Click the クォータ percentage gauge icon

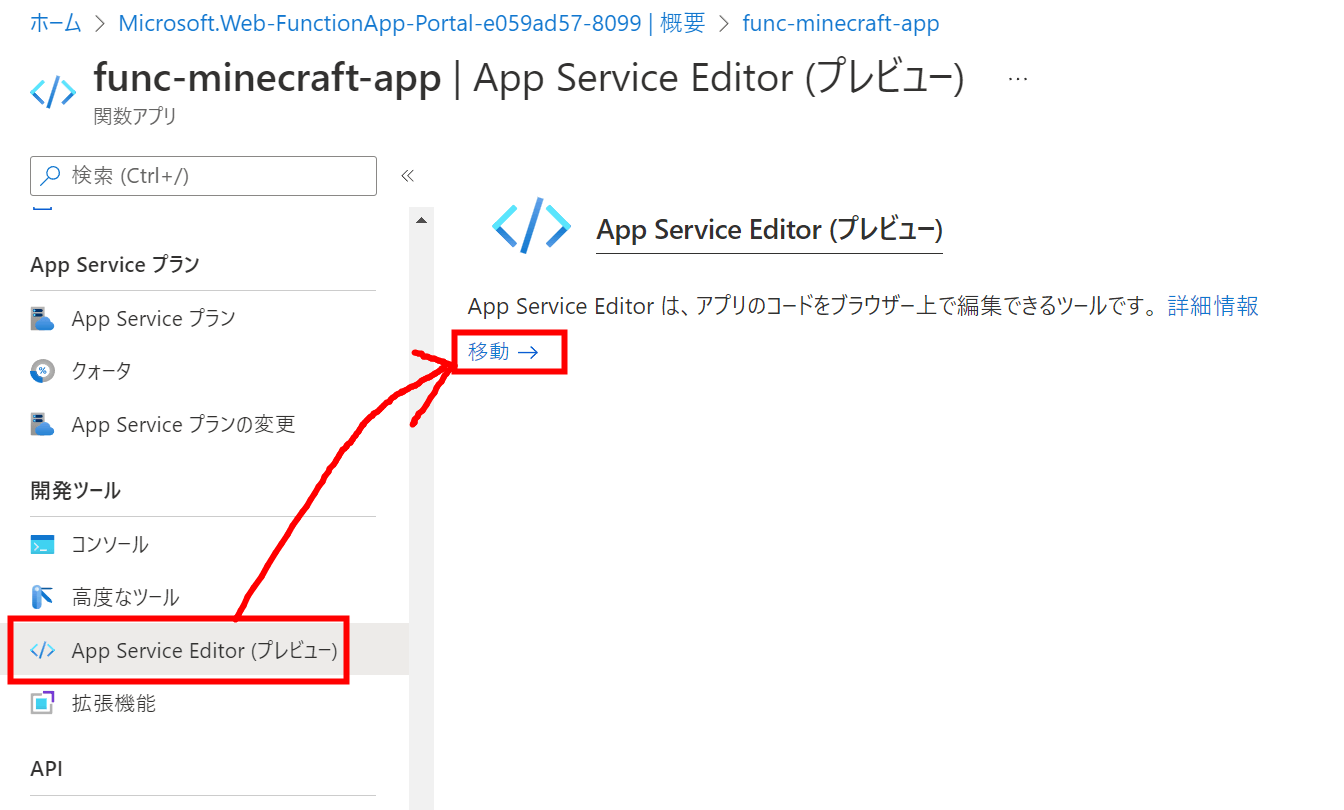tap(42, 371)
